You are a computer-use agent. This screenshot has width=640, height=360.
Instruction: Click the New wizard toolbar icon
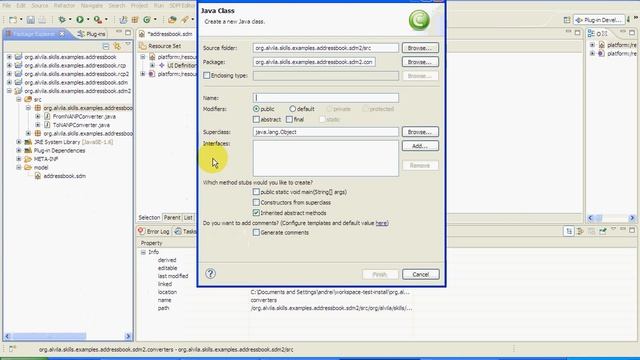coord(13,20)
